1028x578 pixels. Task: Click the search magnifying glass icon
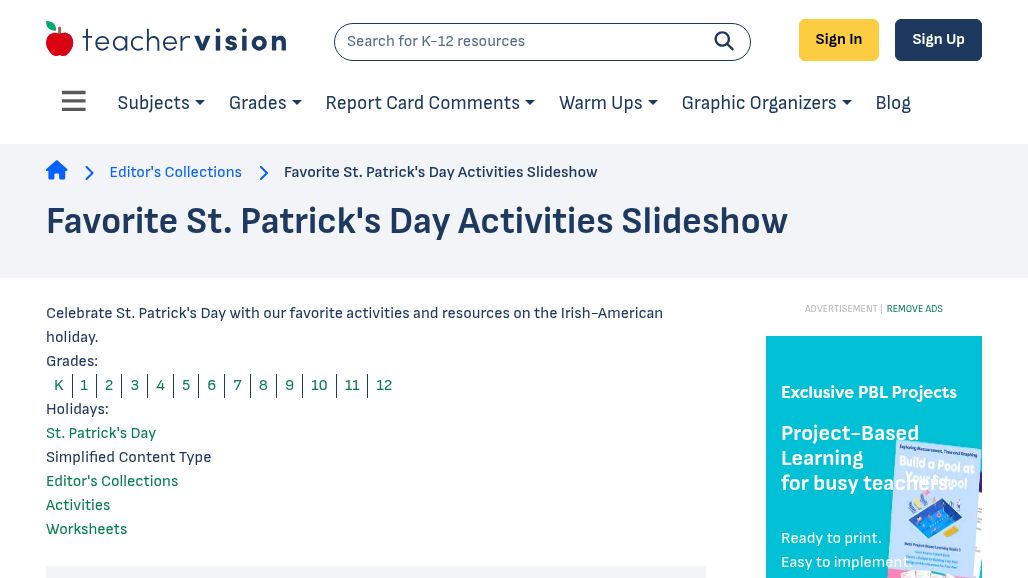(724, 41)
